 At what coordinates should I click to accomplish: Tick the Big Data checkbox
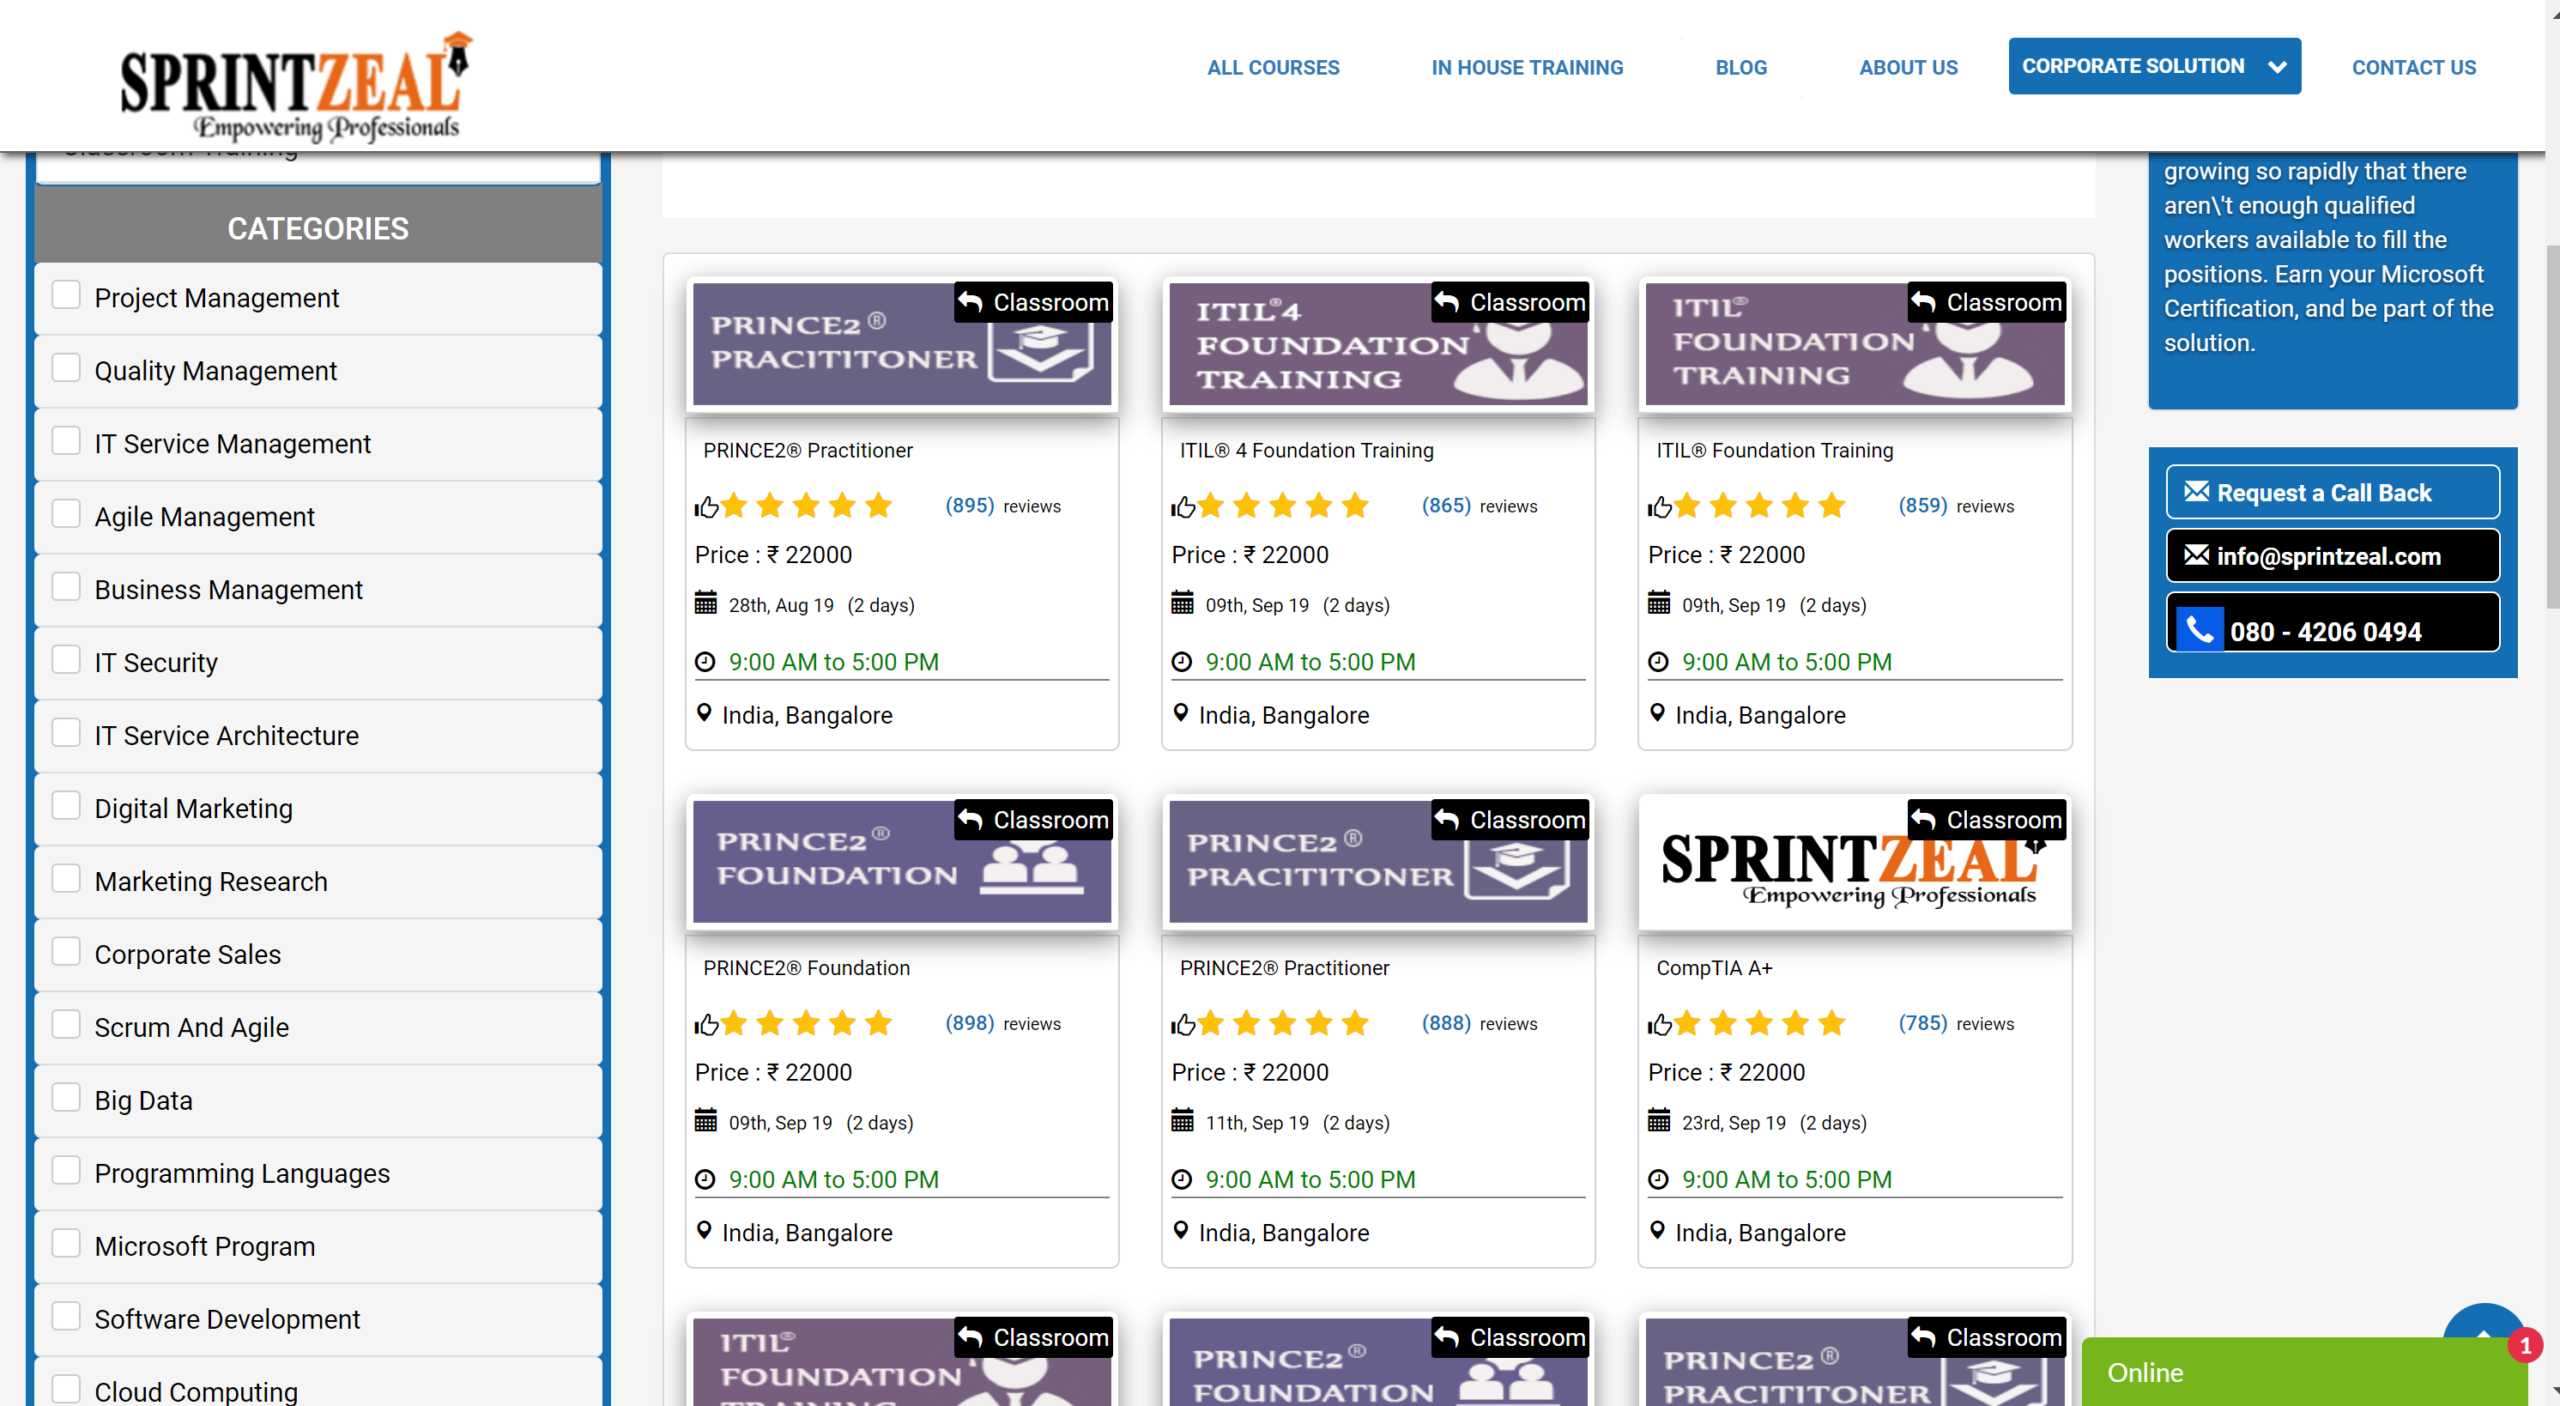(66, 1098)
